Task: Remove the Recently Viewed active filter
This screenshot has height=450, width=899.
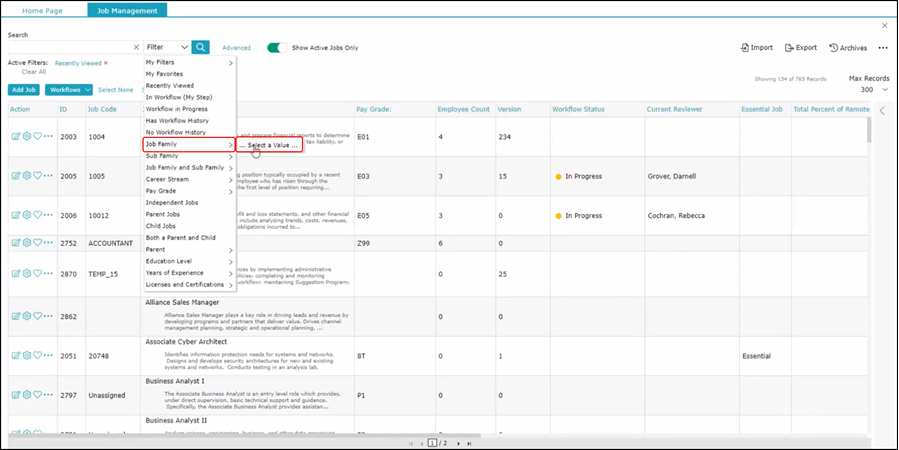Action: point(106,62)
